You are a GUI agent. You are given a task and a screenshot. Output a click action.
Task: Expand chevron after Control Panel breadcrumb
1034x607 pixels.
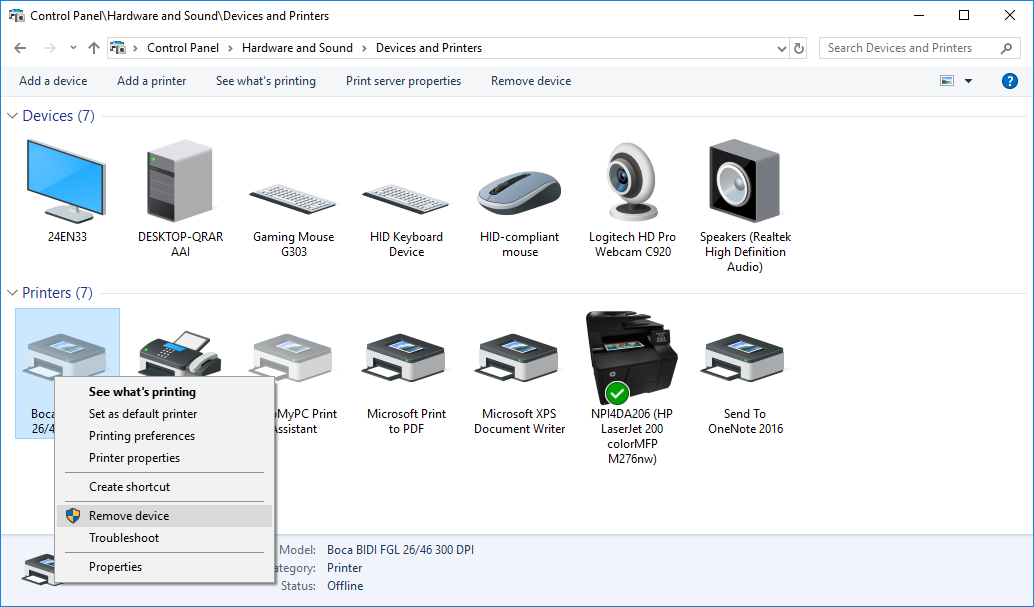coord(231,48)
